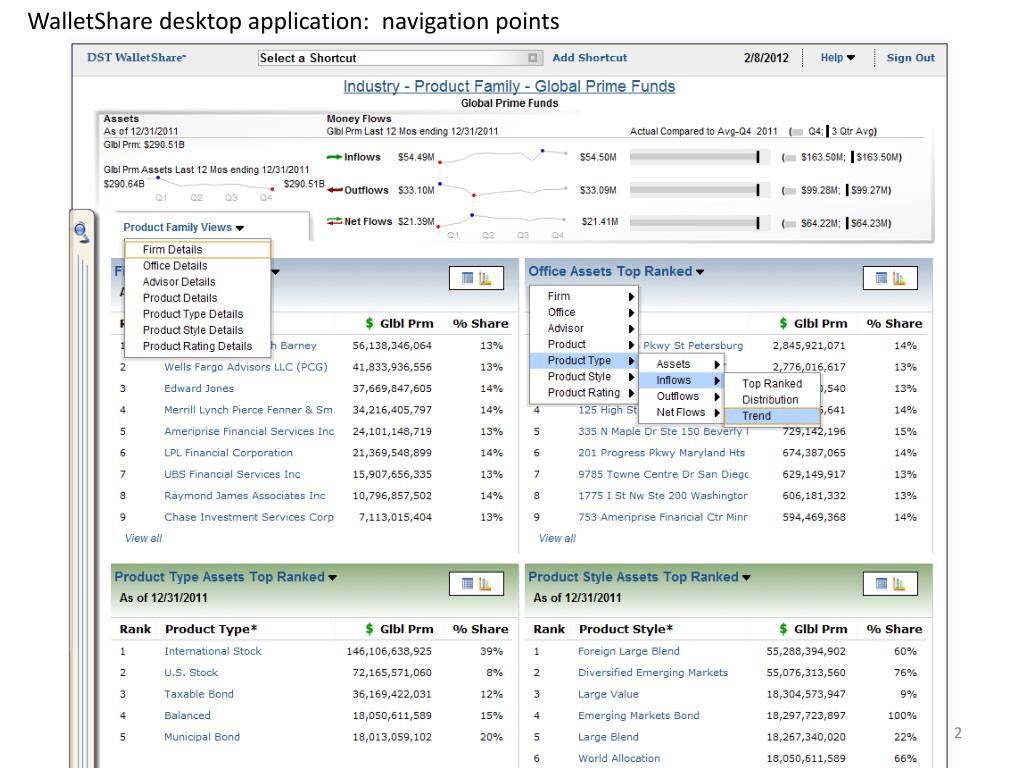Expand the Product Style submenu item

pos(583,377)
